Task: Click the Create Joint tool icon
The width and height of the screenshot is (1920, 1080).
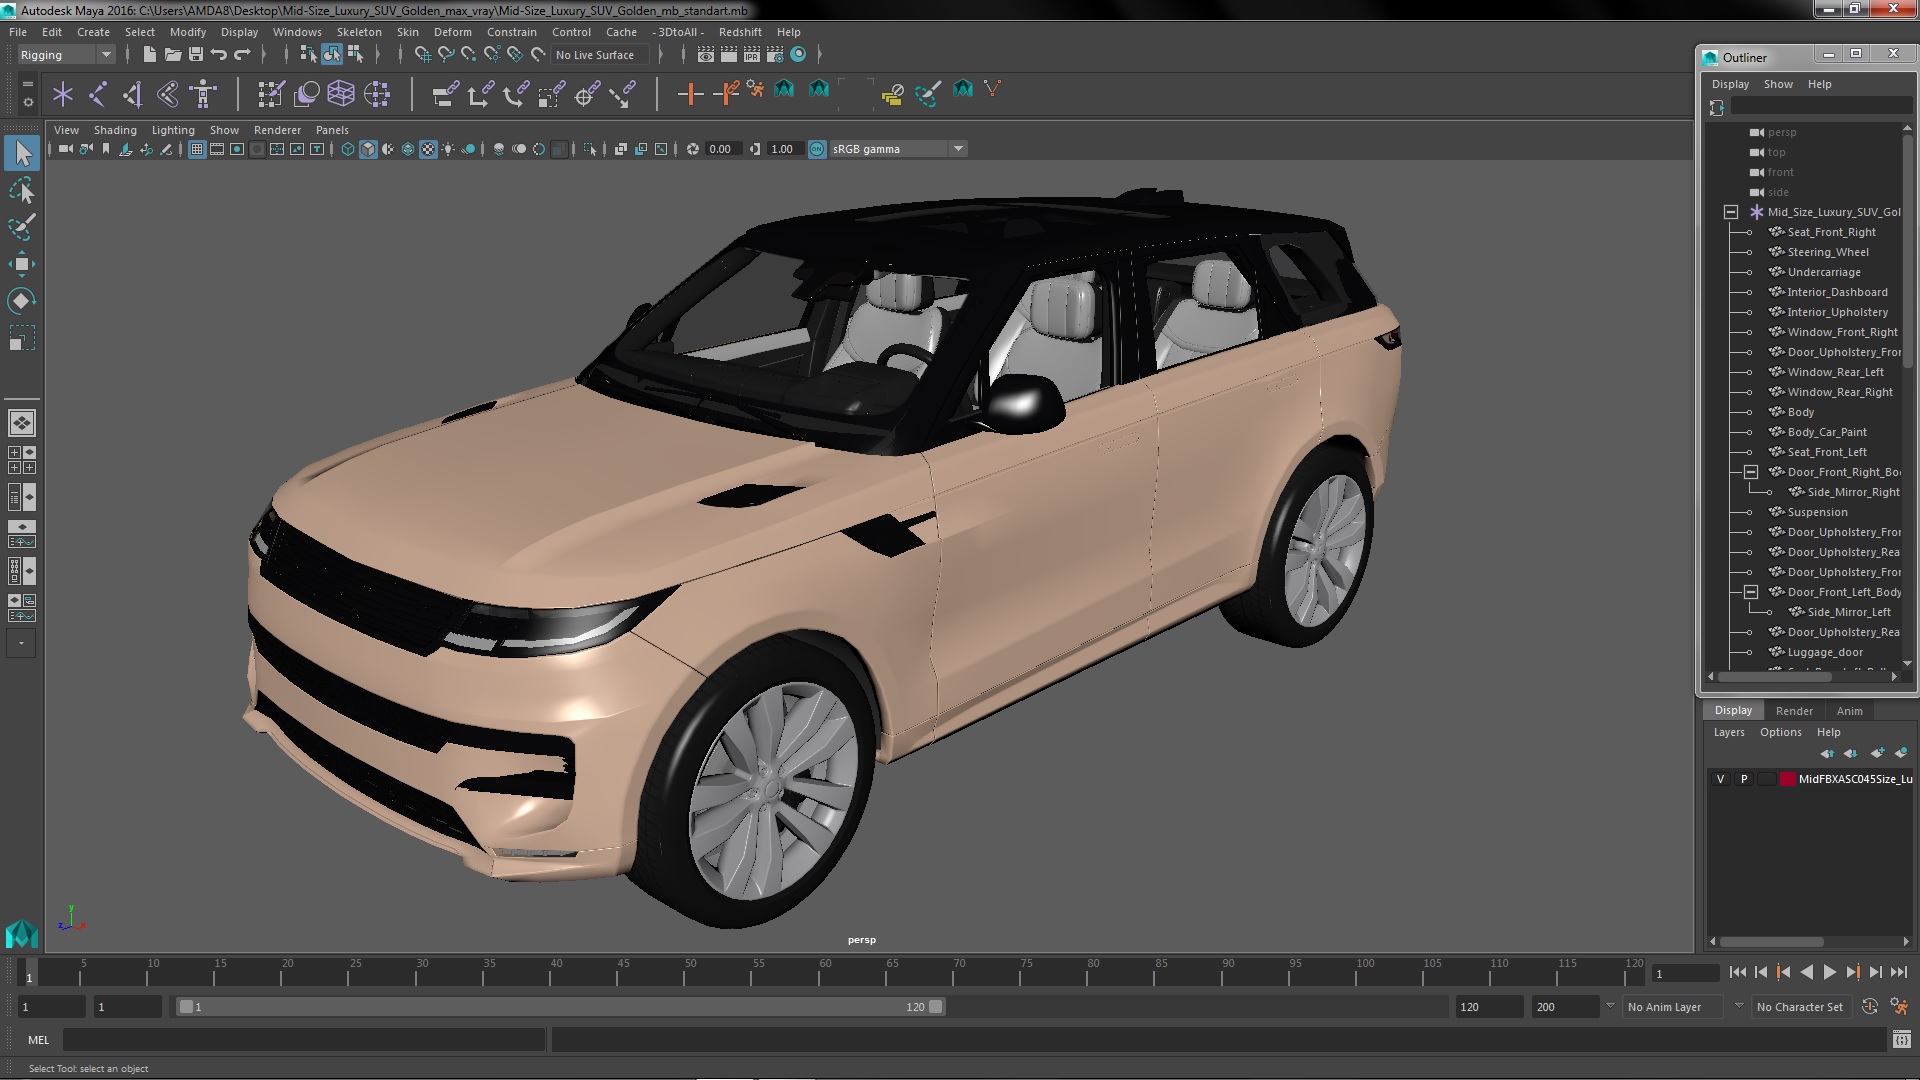Action: tap(98, 94)
